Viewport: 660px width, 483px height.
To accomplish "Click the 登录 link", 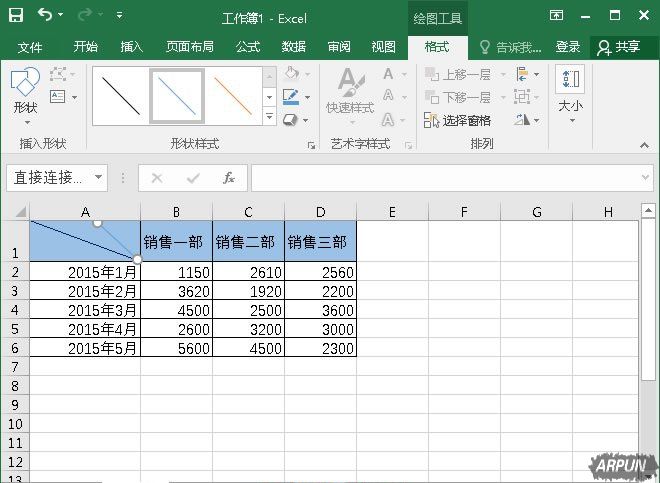I will pyautogui.click(x=568, y=47).
